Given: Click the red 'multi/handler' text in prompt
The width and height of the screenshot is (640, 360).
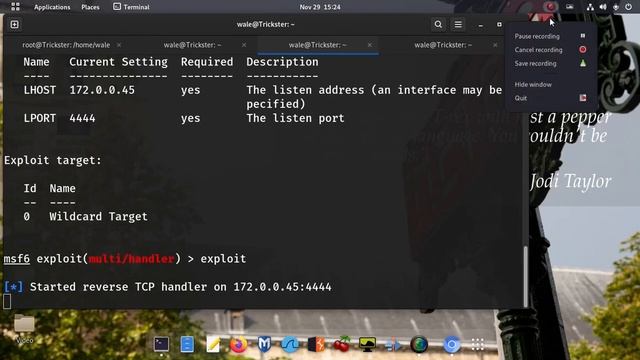Looking at the screenshot, I should pyautogui.click(x=131, y=259).
